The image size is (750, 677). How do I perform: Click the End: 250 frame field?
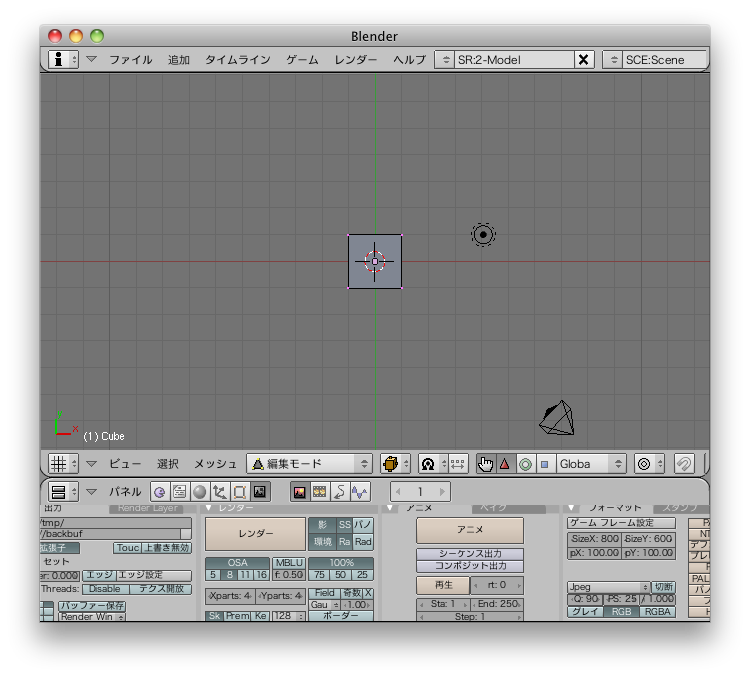(497, 604)
